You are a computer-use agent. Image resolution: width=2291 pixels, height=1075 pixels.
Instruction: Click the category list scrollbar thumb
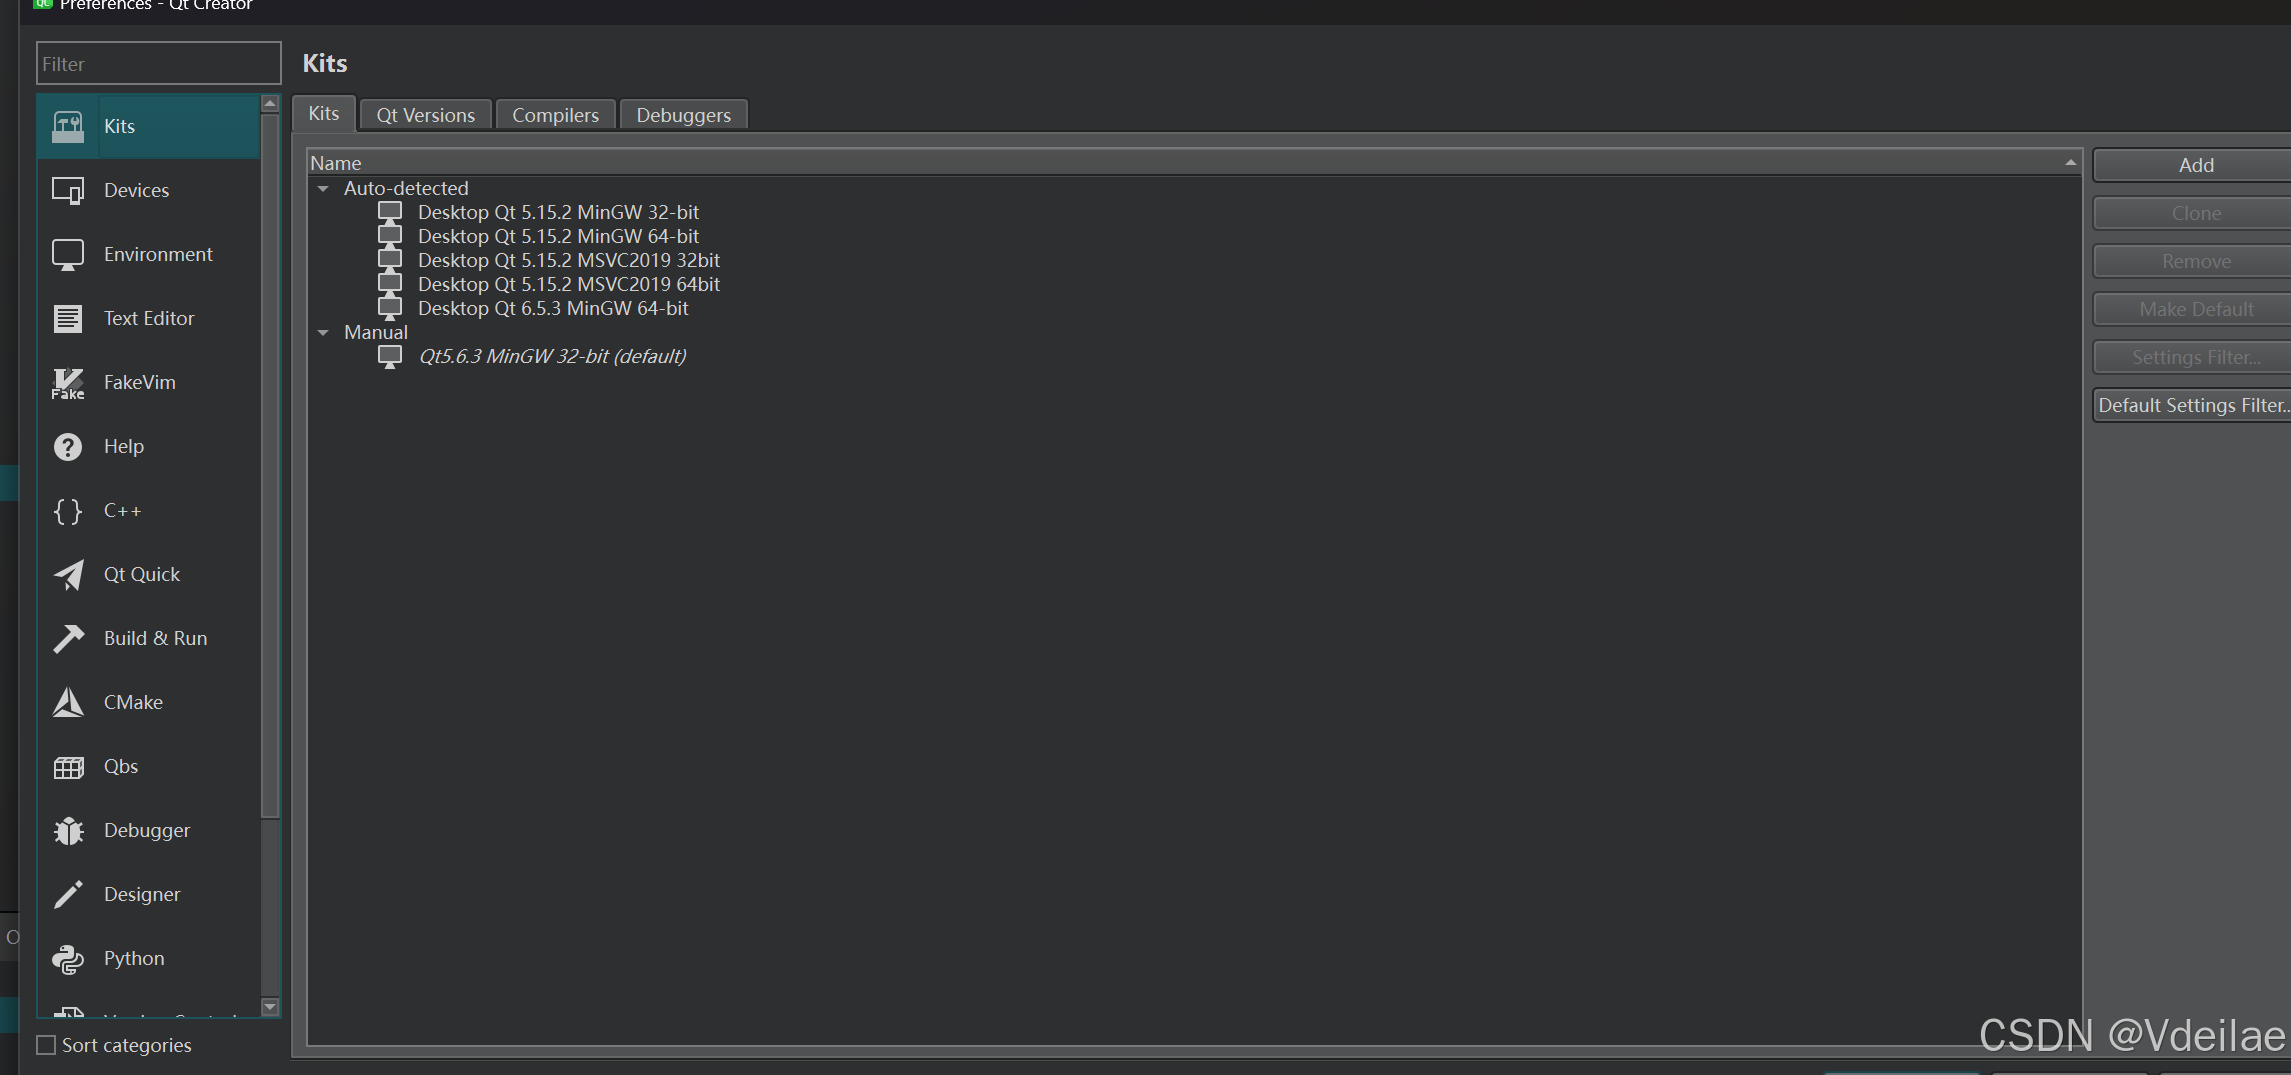point(270,465)
